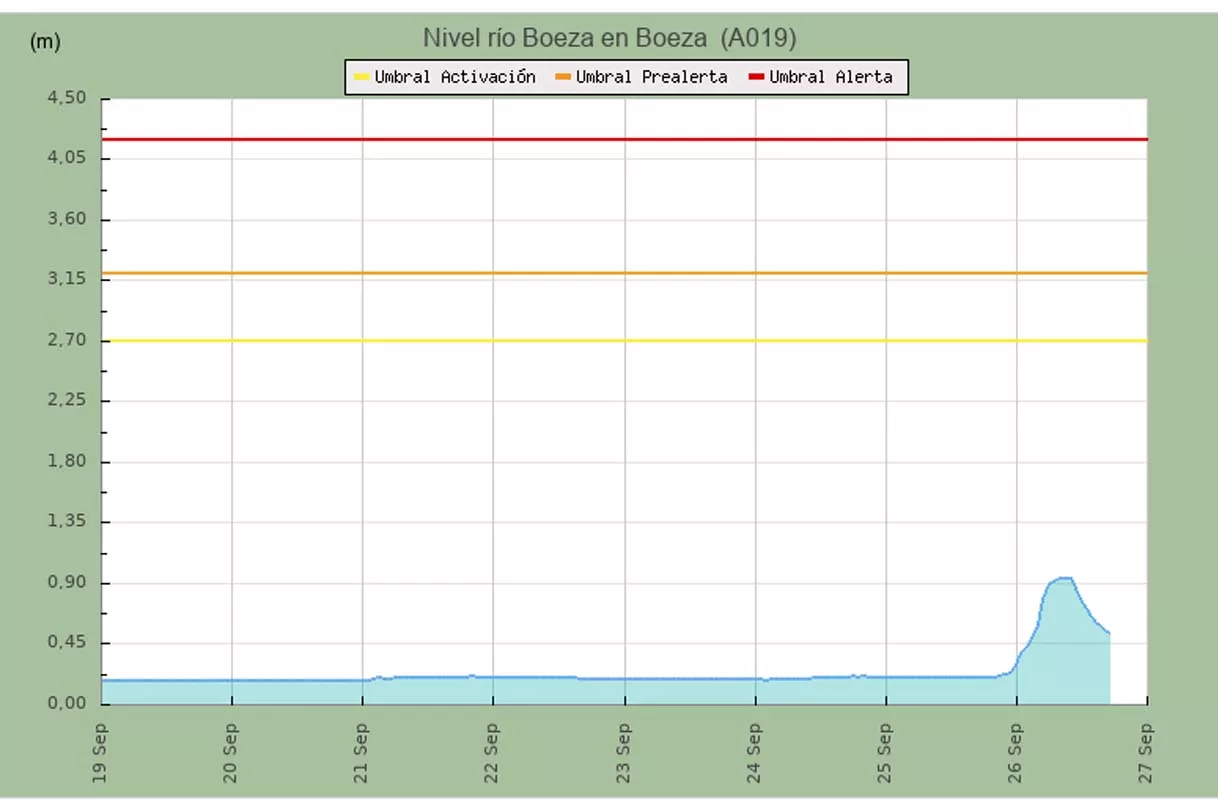Screen dimensions: 1218x800
Task: Click the 0,00 value on the y-axis
Action: (x=68, y=704)
